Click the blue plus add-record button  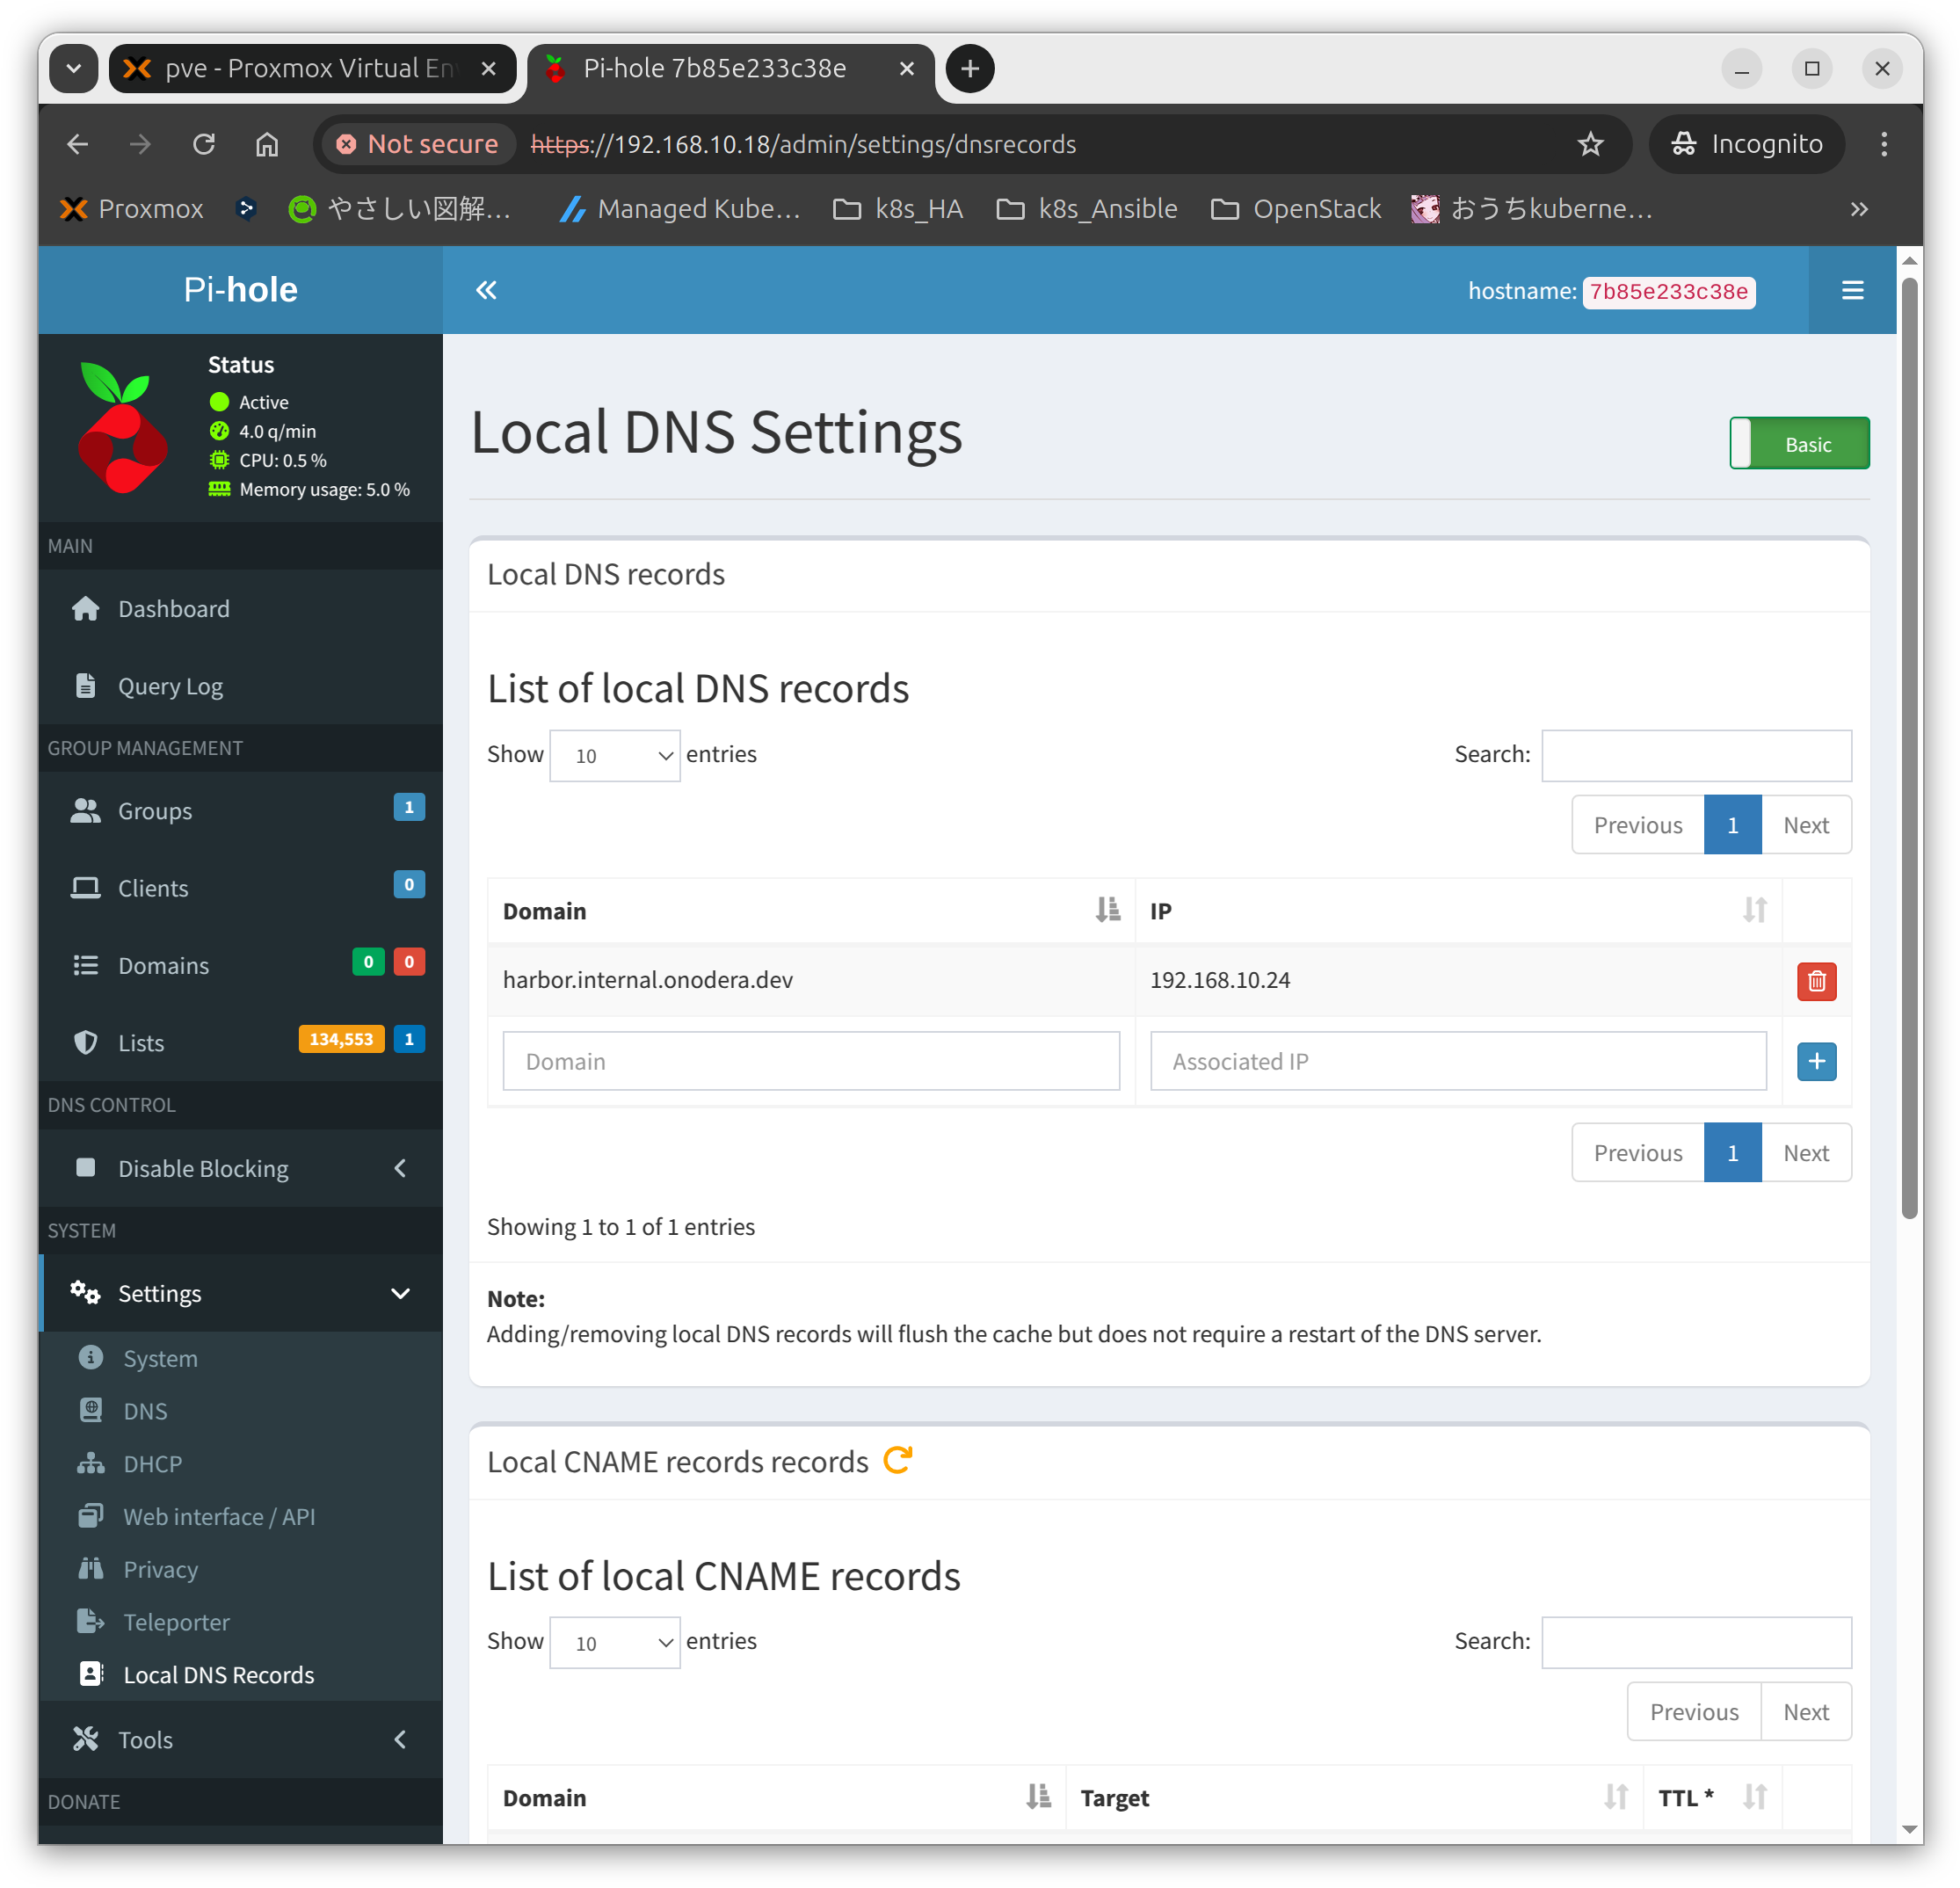coord(1816,1061)
